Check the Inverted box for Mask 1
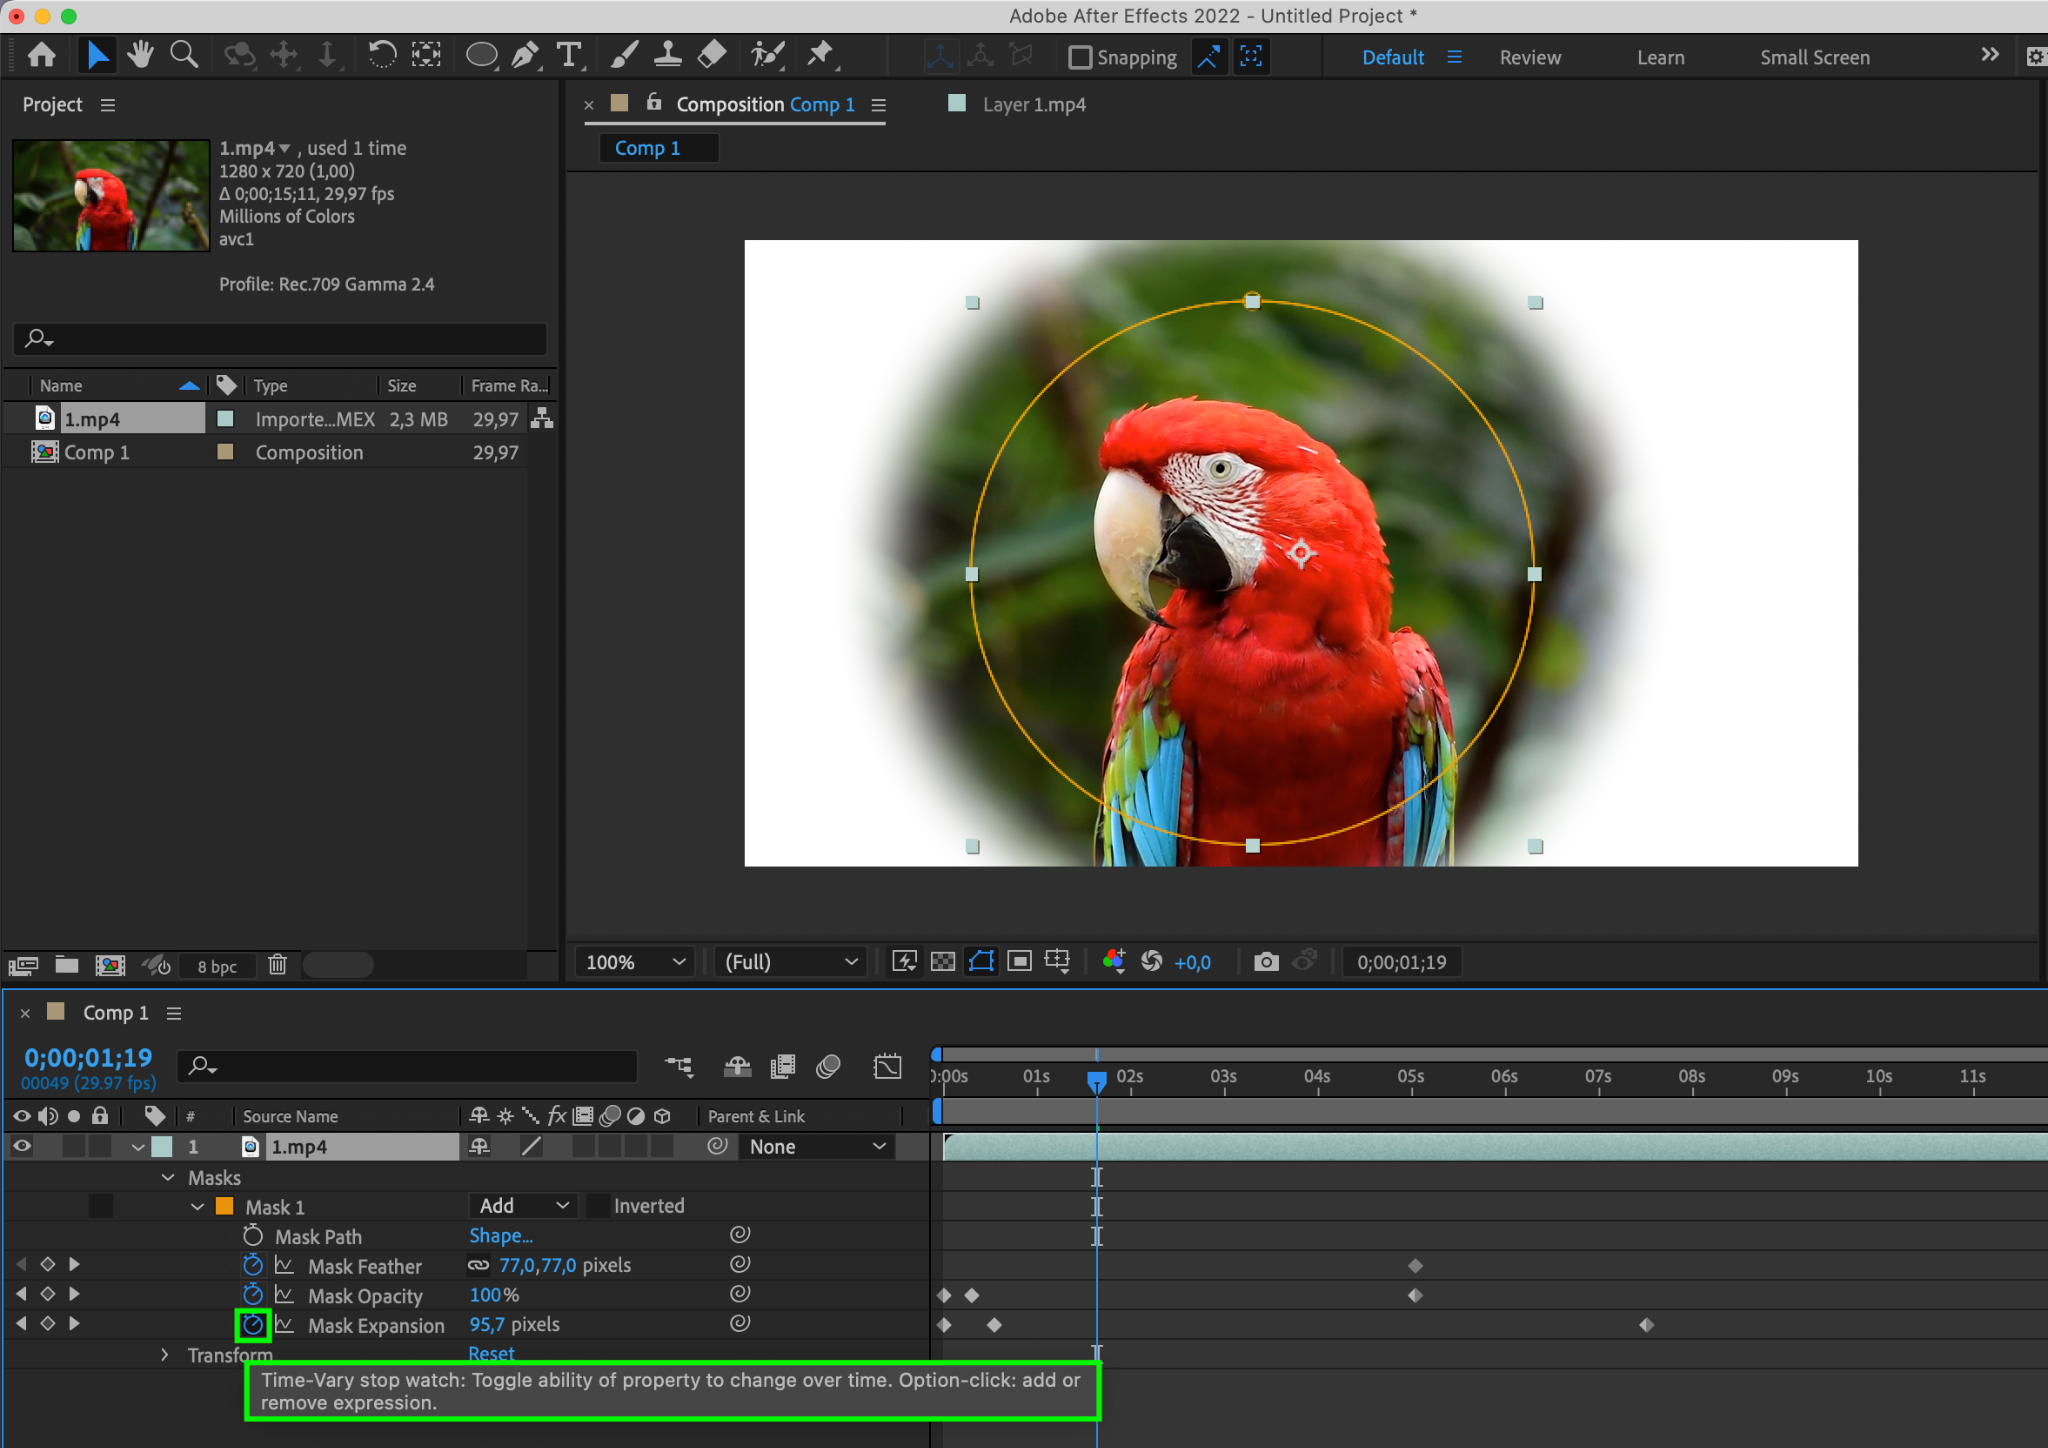The image size is (2048, 1448). (x=598, y=1206)
